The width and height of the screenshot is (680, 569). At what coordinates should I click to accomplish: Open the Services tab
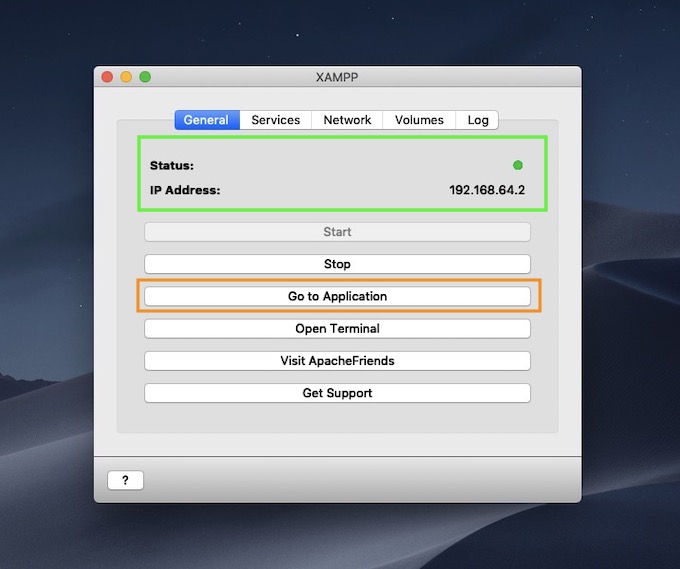click(x=275, y=120)
